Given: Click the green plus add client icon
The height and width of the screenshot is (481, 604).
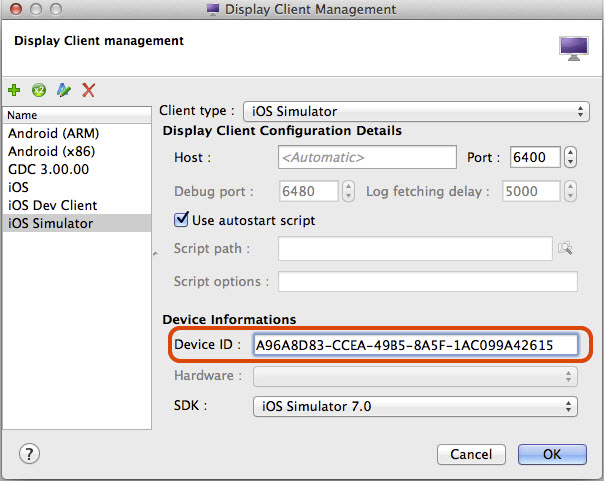Looking at the screenshot, I should click(15, 90).
